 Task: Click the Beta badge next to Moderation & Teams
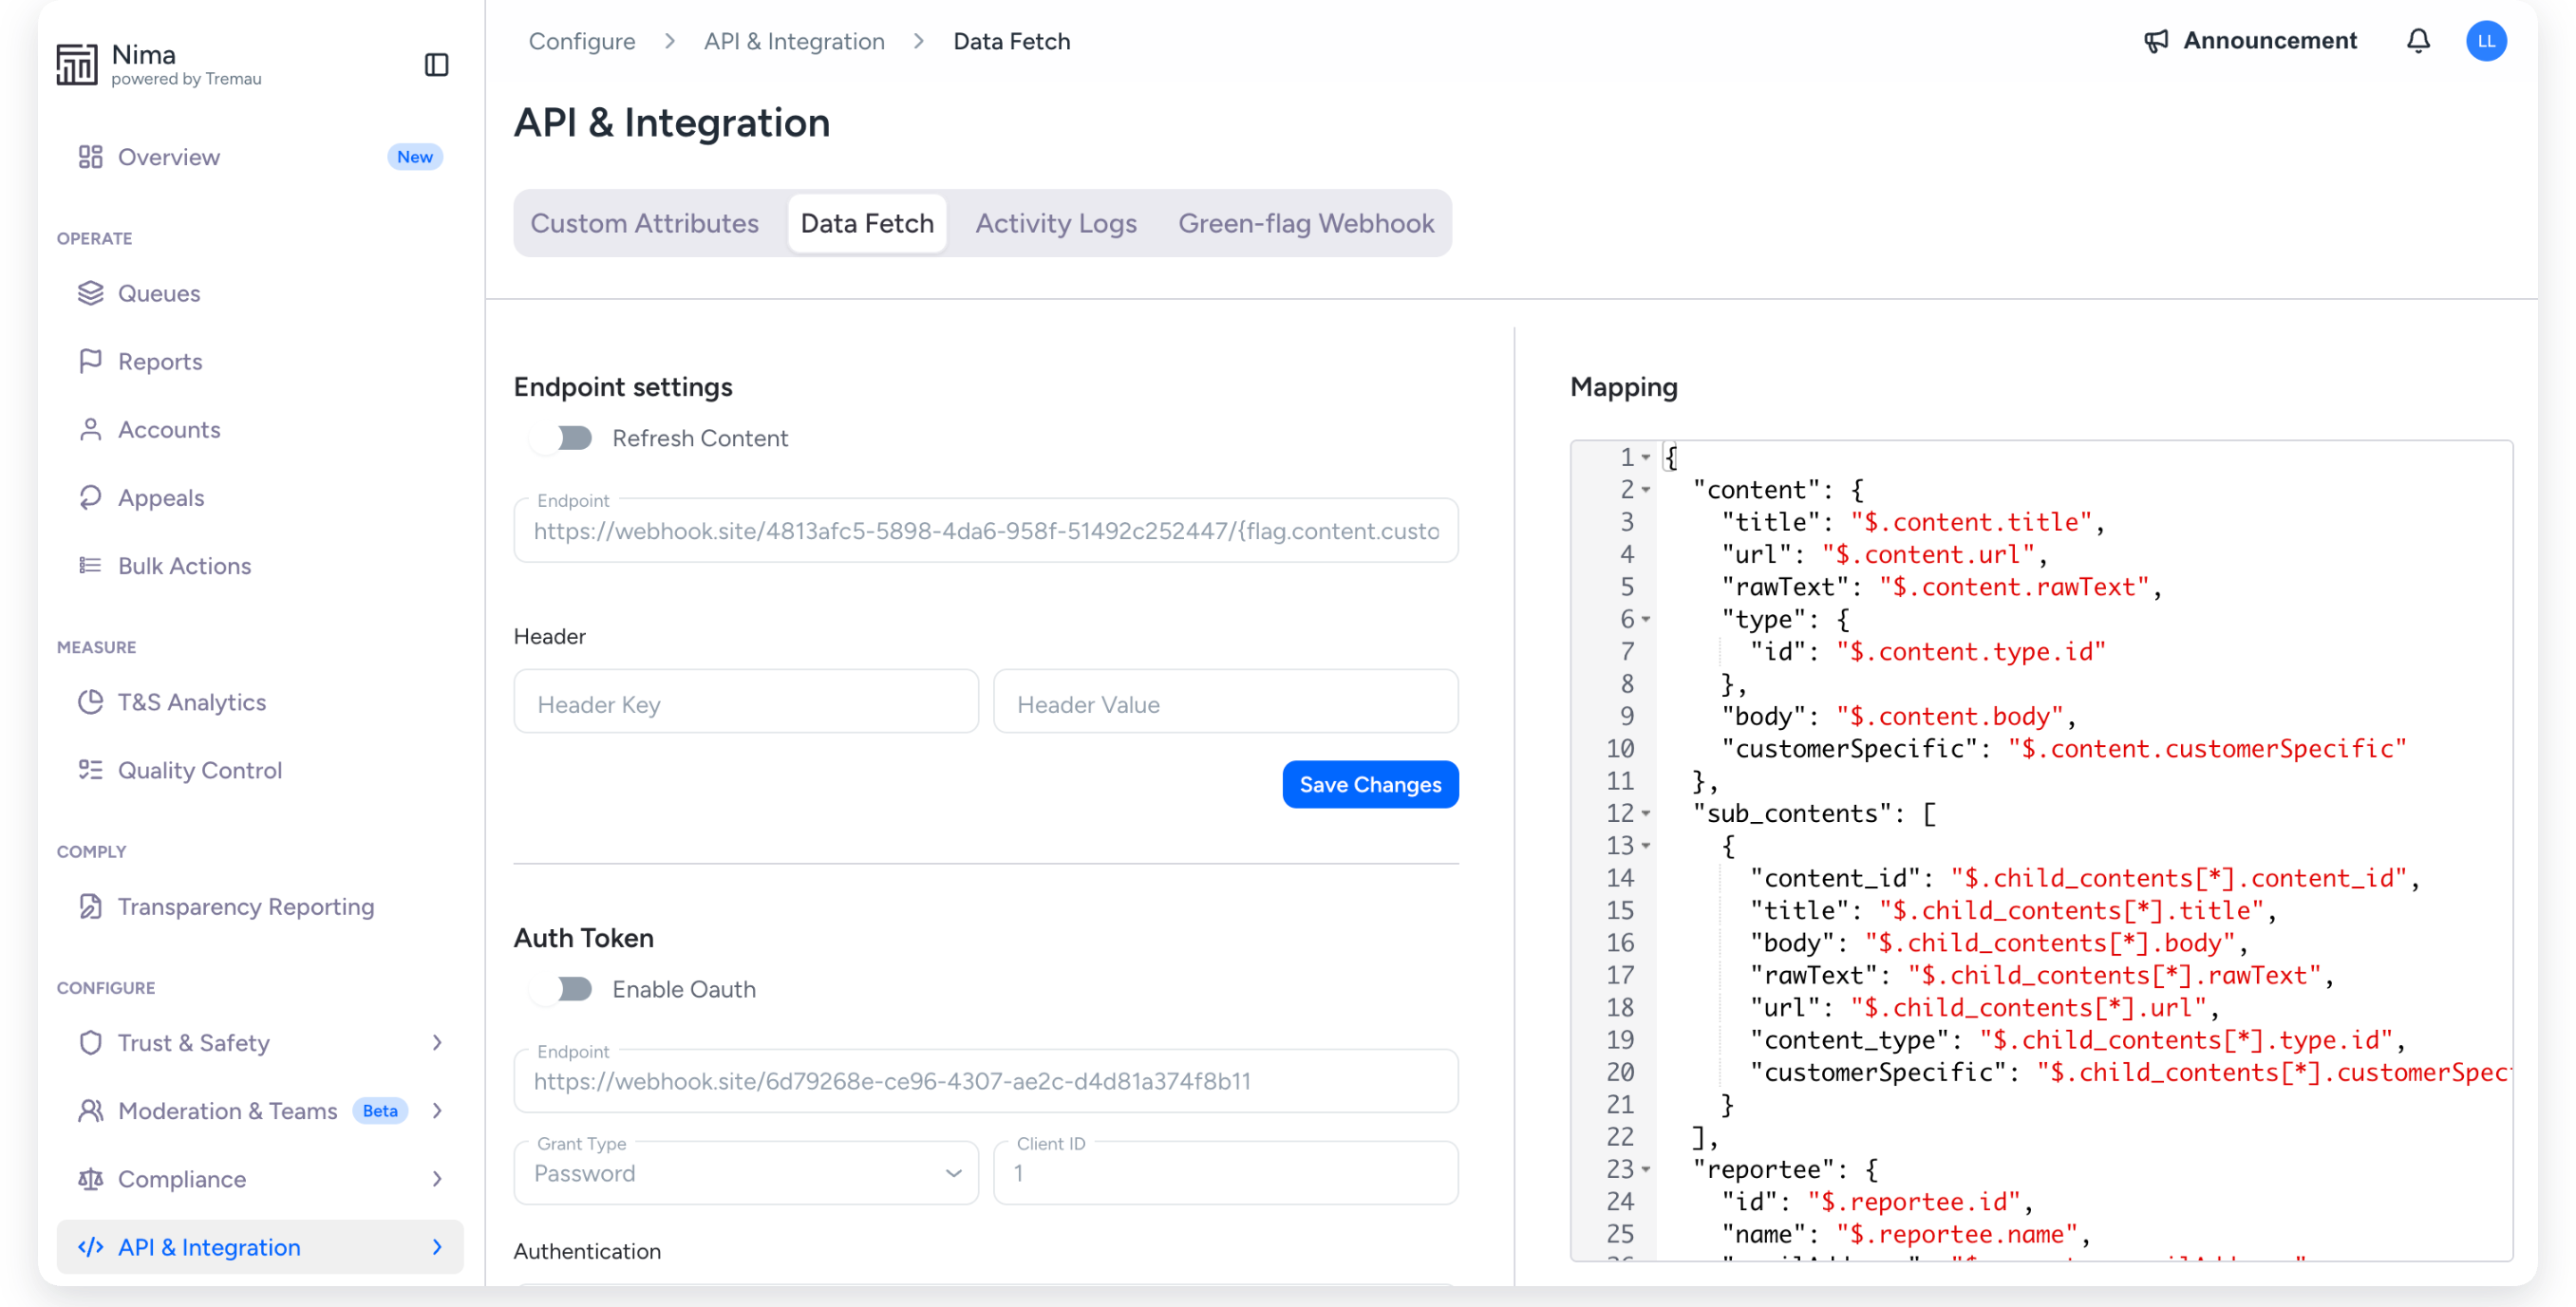click(x=380, y=1110)
